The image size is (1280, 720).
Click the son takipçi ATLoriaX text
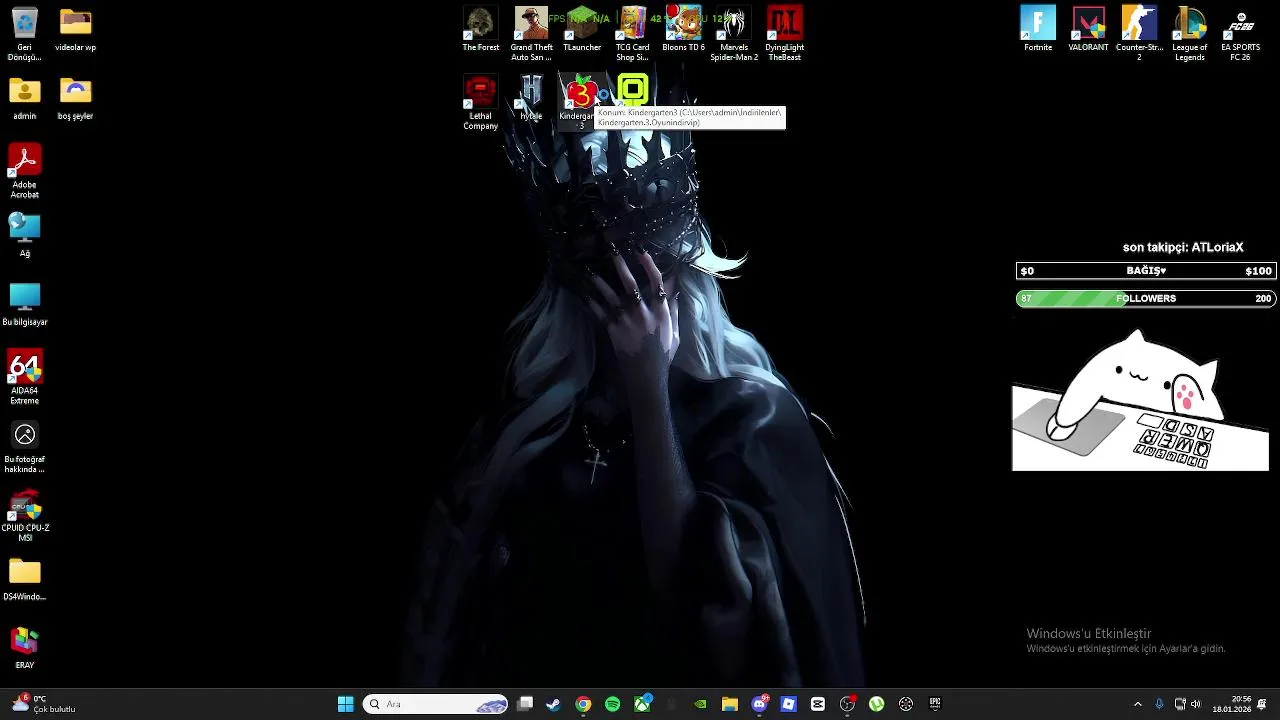click(x=1183, y=247)
